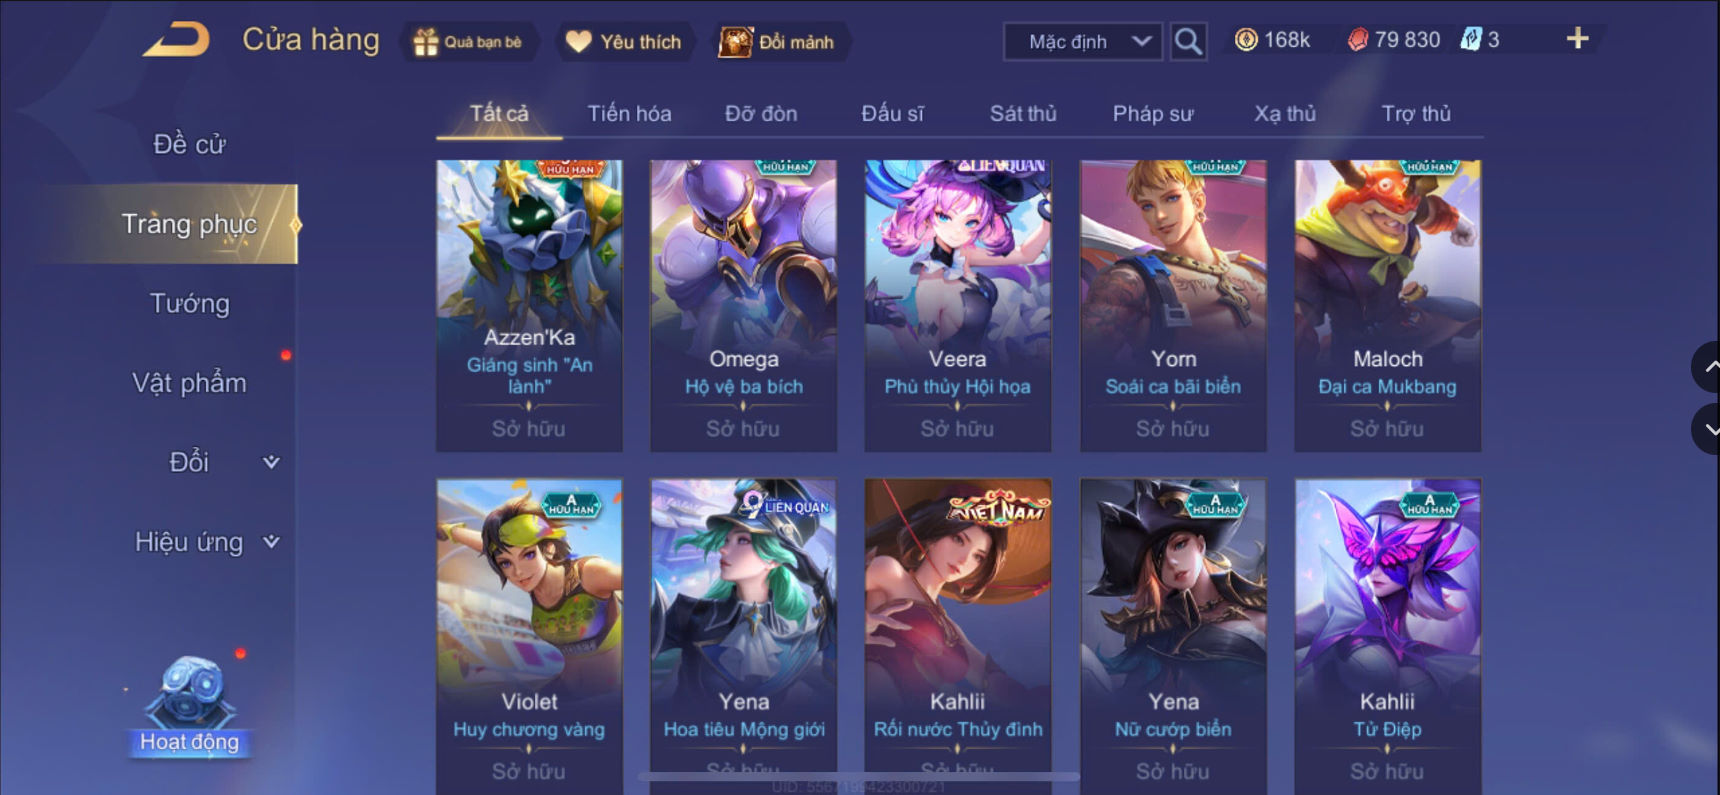1720x795 pixels.
Task: Switch to the Pháp sư tab
Action: (x=1153, y=114)
